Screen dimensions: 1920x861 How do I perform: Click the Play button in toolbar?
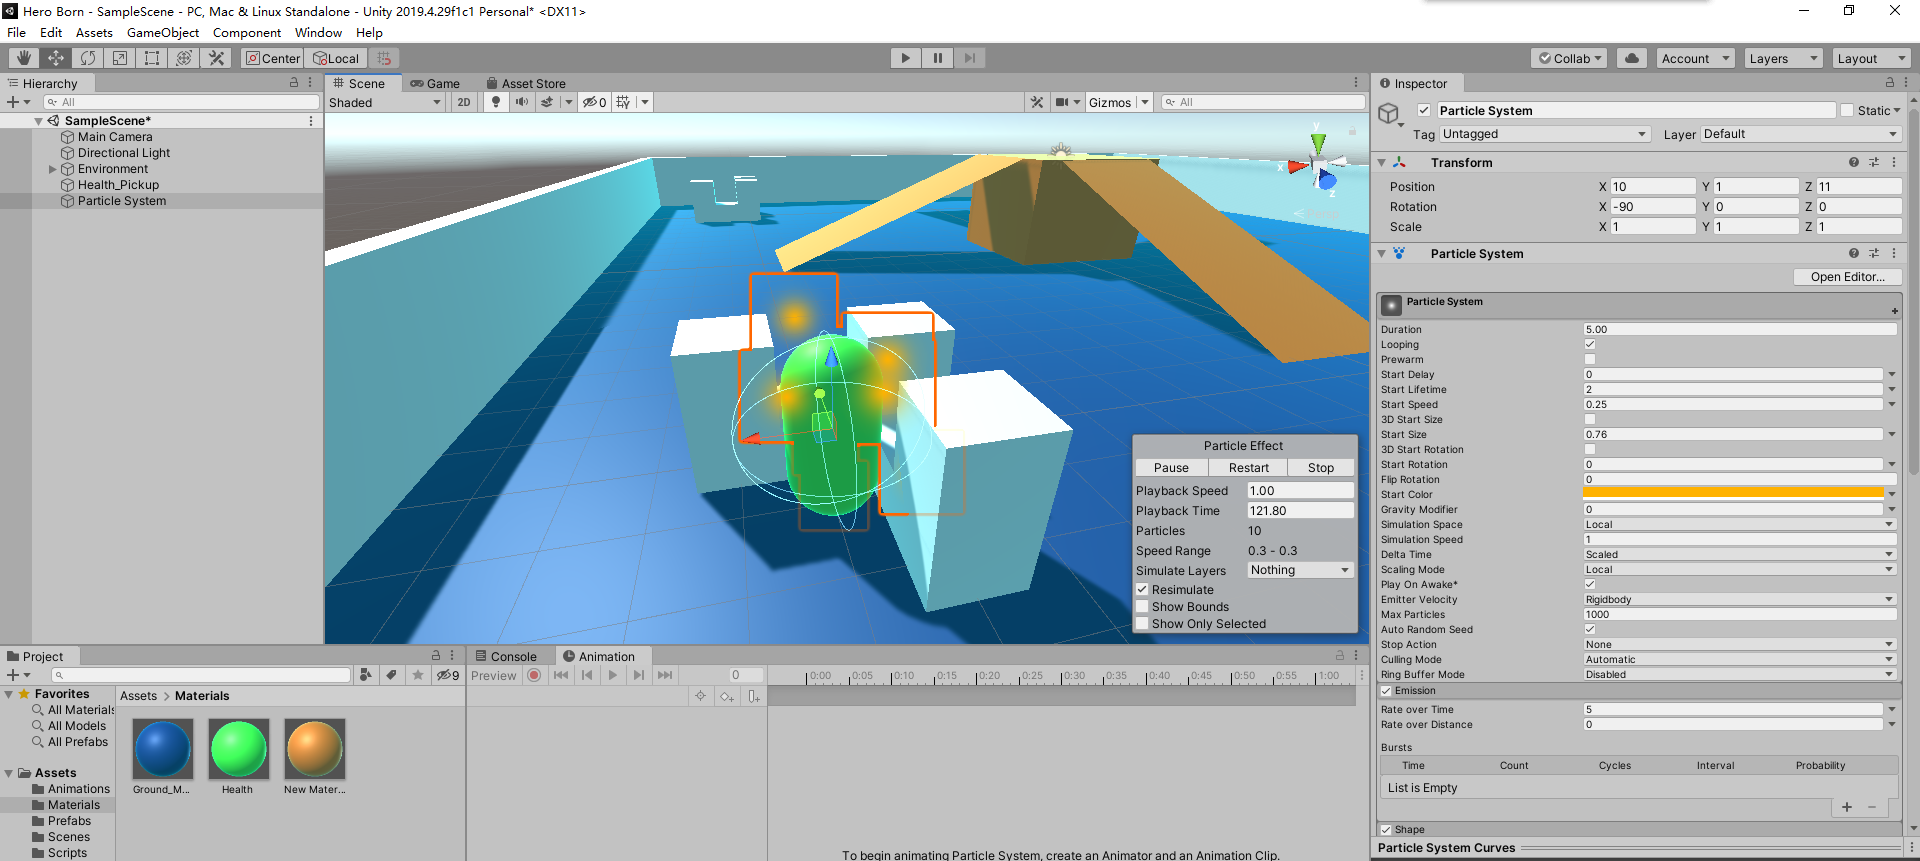[906, 58]
